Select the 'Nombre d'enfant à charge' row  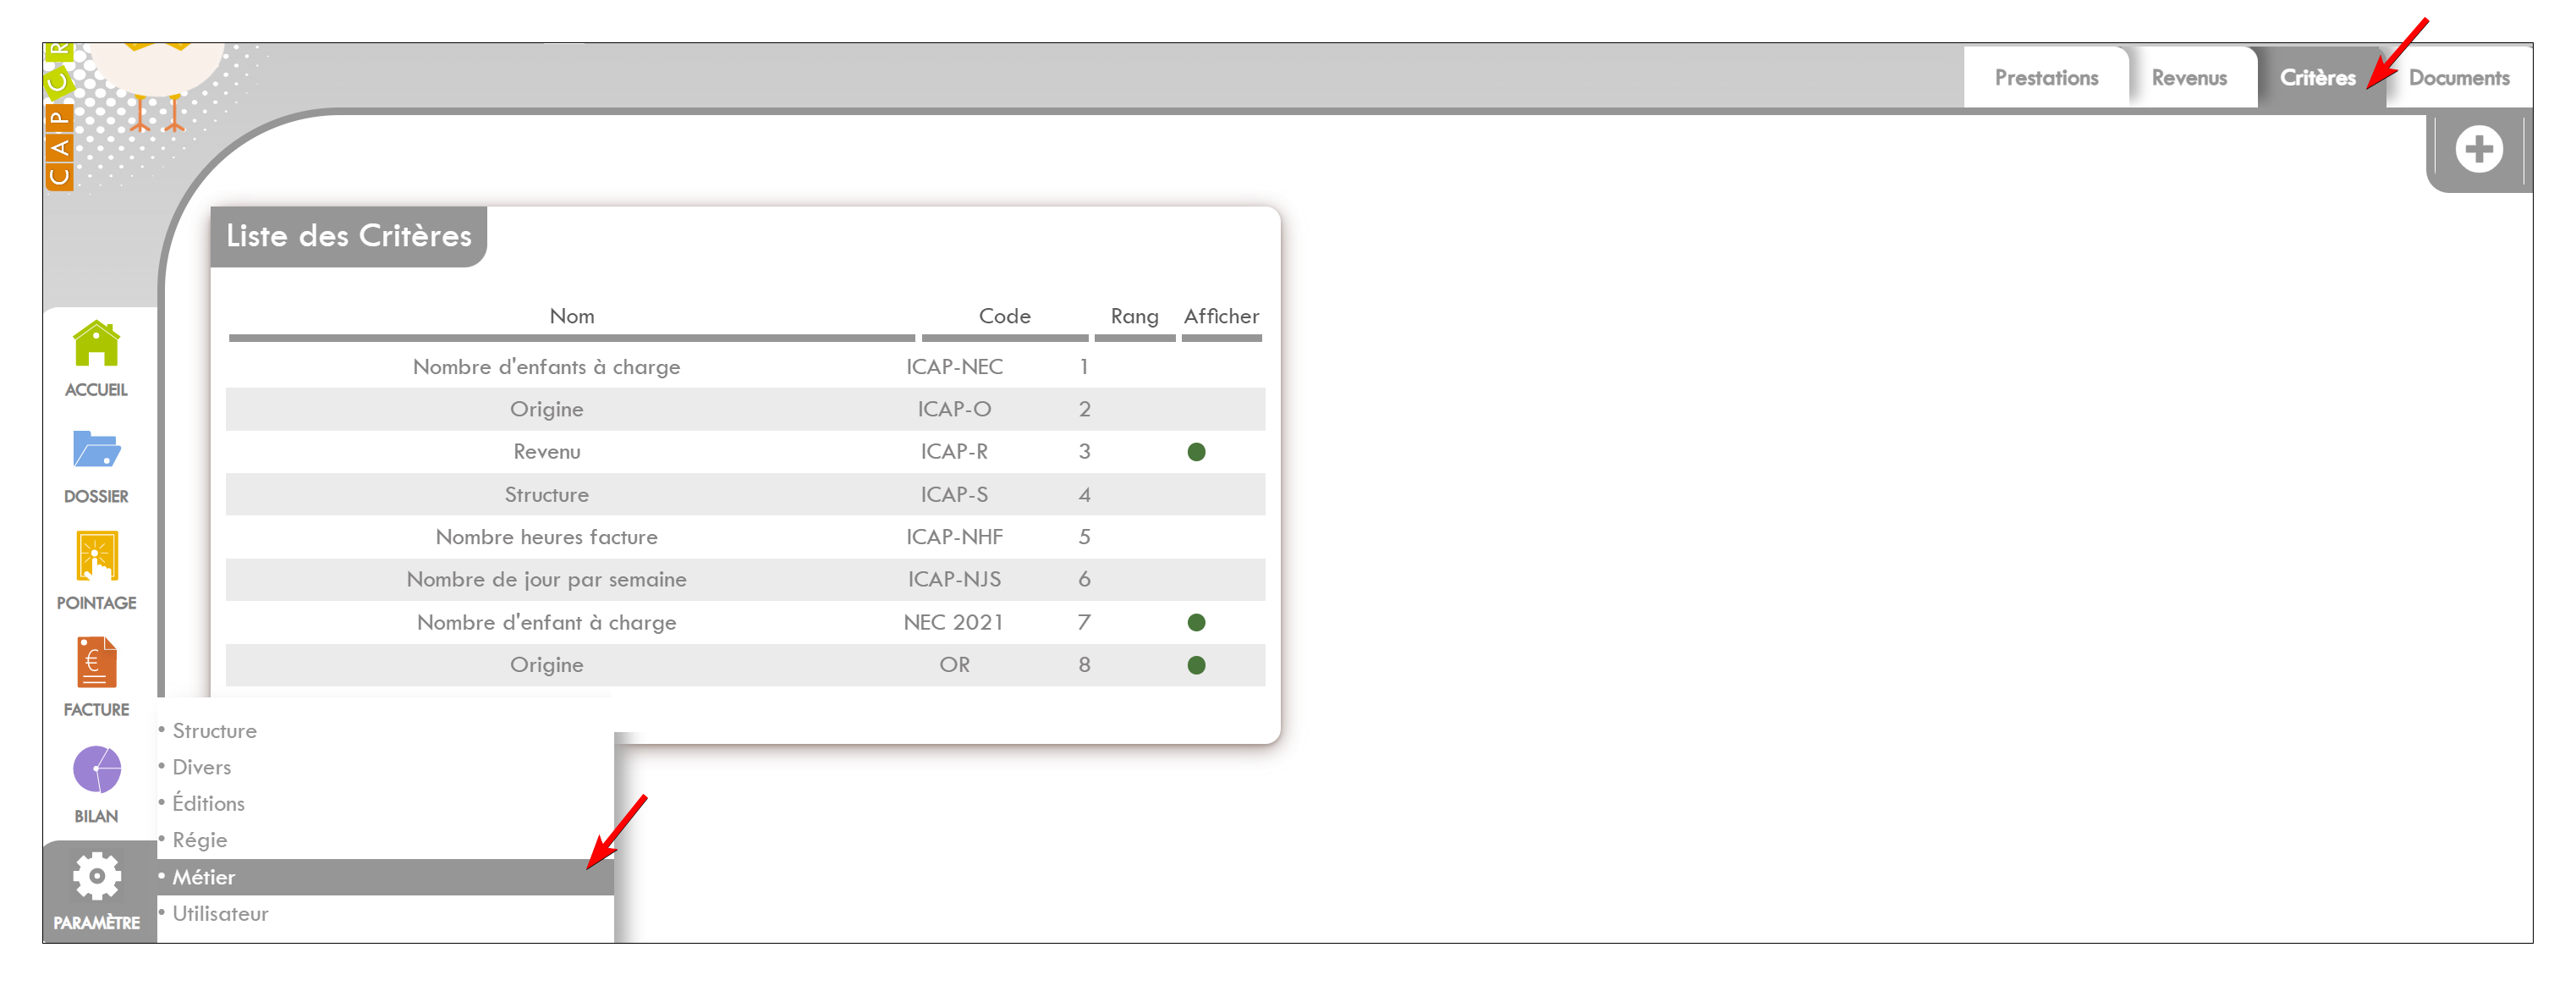point(745,623)
